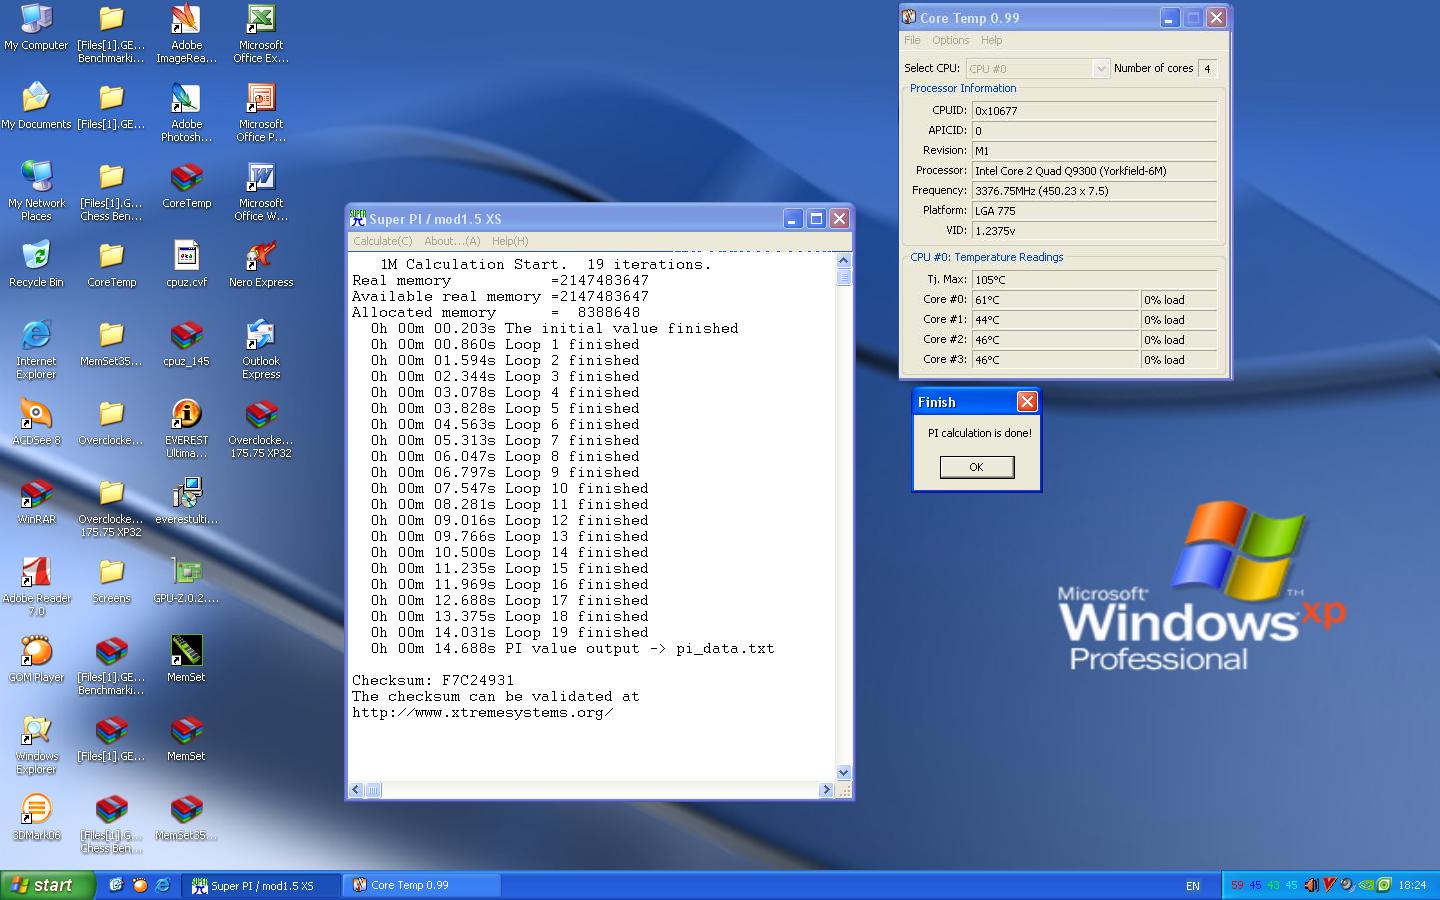Select Internet Explorer desktop shortcut
The width and height of the screenshot is (1440, 900).
coord(36,348)
